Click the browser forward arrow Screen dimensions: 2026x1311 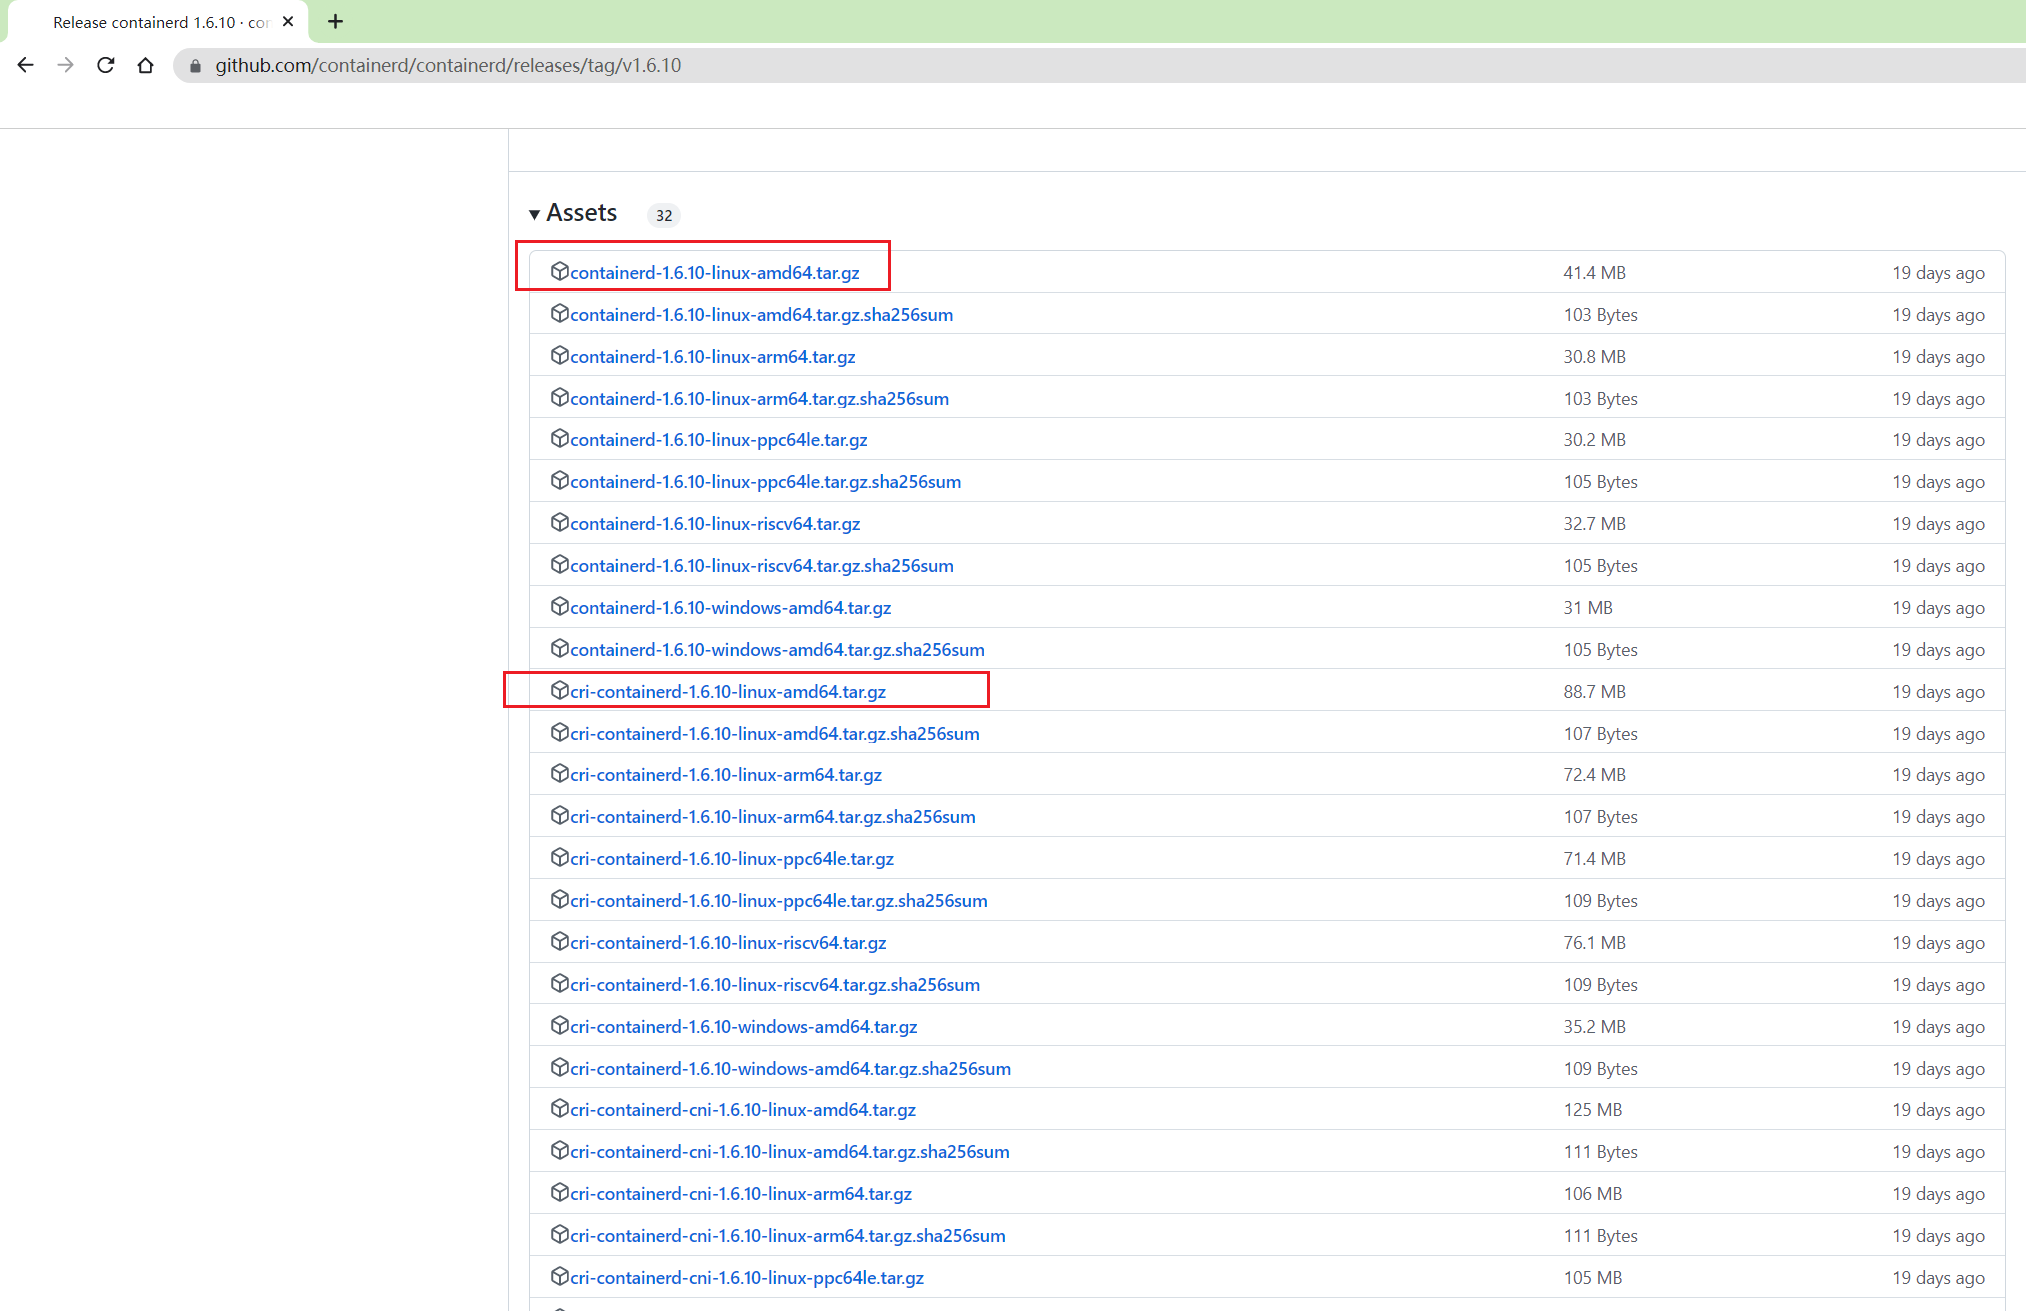pyautogui.click(x=66, y=65)
